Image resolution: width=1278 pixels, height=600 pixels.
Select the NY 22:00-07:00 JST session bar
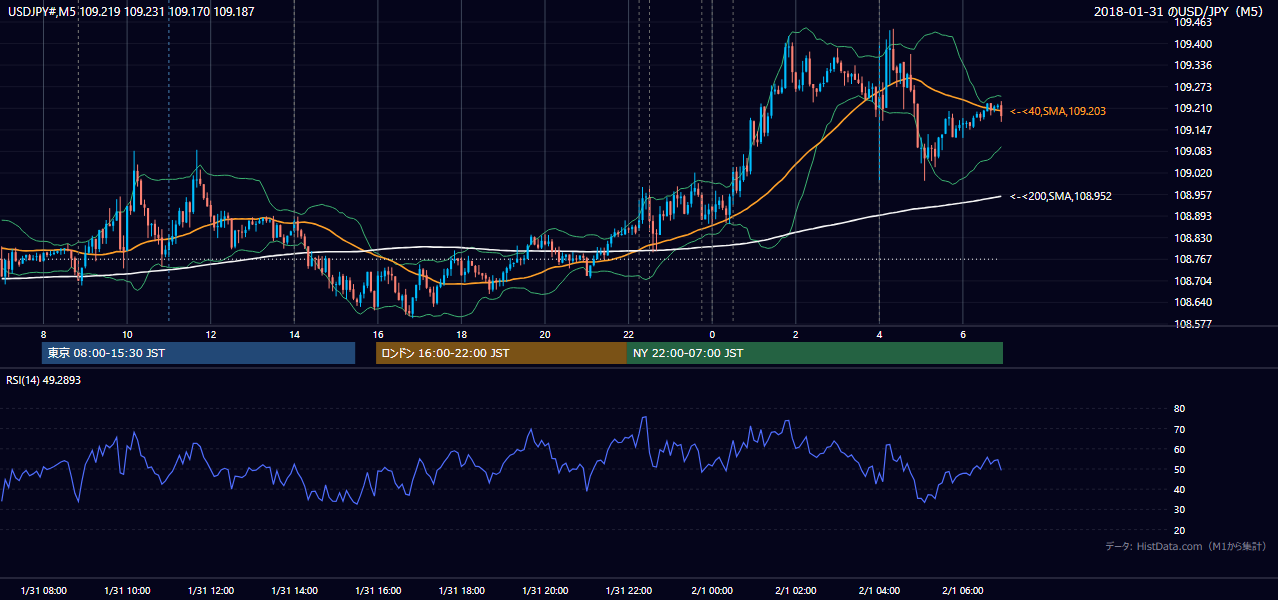[x=815, y=353]
